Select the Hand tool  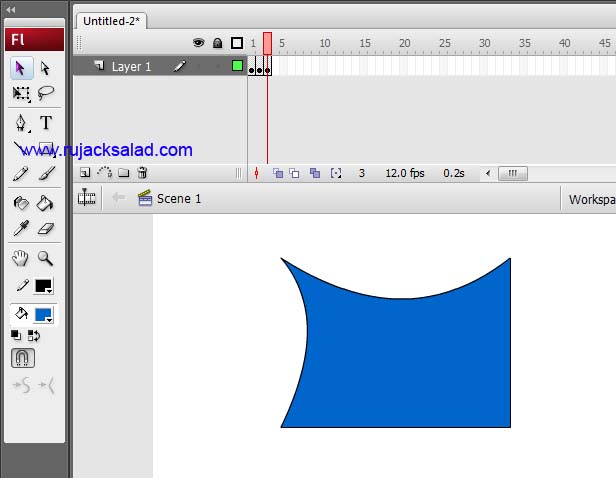[x=20, y=258]
